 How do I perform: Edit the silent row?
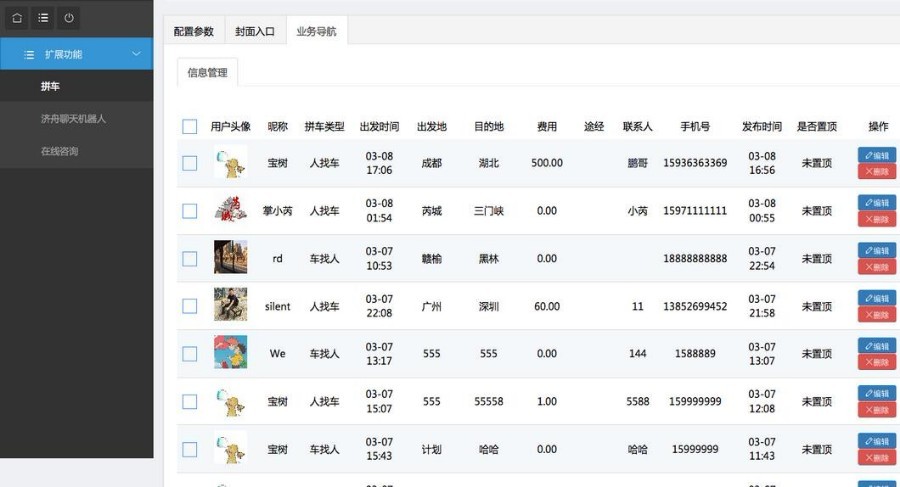[877, 298]
